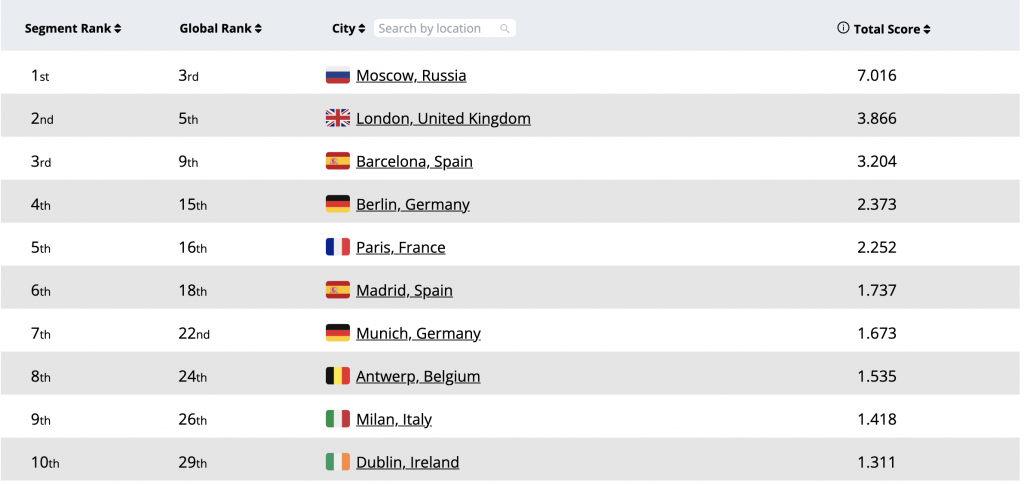This screenshot has height=484, width=1024.
Task: Sort table by Global Rank column
Action: click(x=220, y=29)
